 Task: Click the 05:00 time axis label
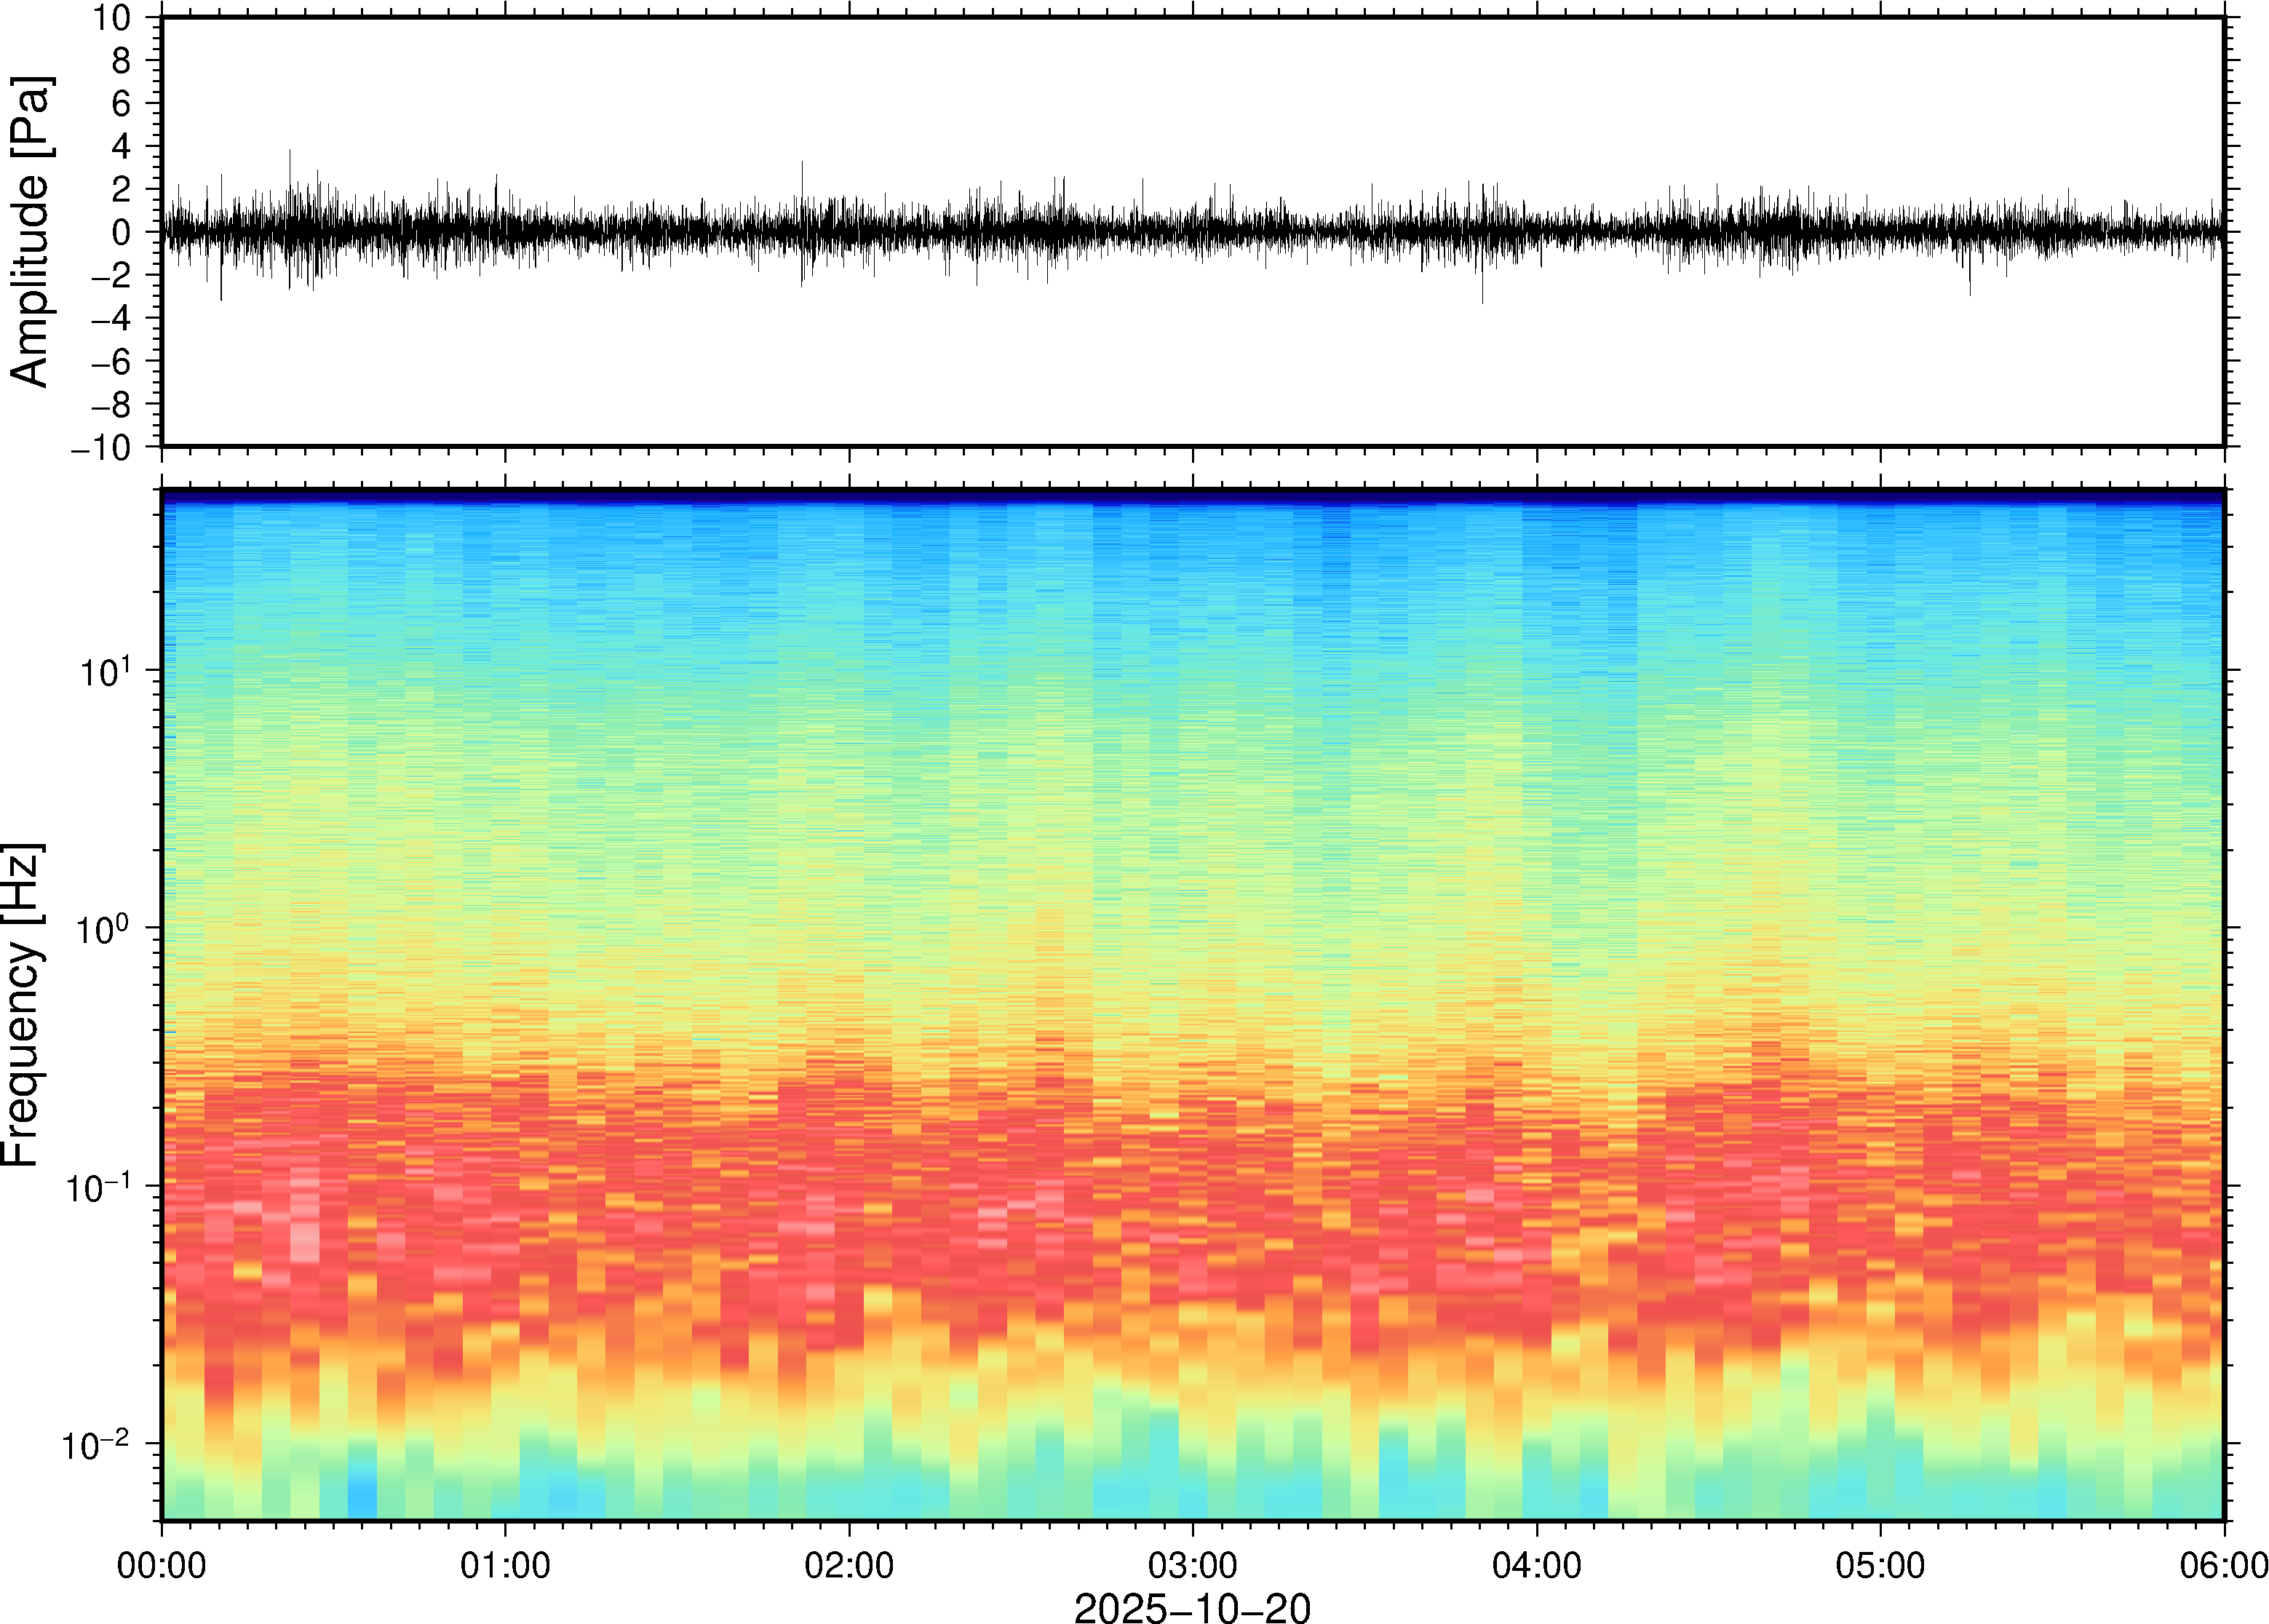1880,1565
